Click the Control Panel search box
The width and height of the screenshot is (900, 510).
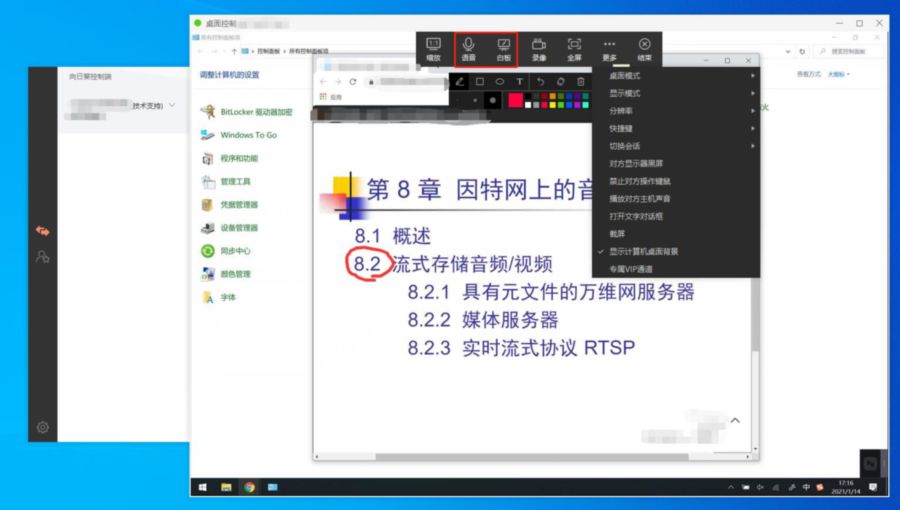click(848, 52)
